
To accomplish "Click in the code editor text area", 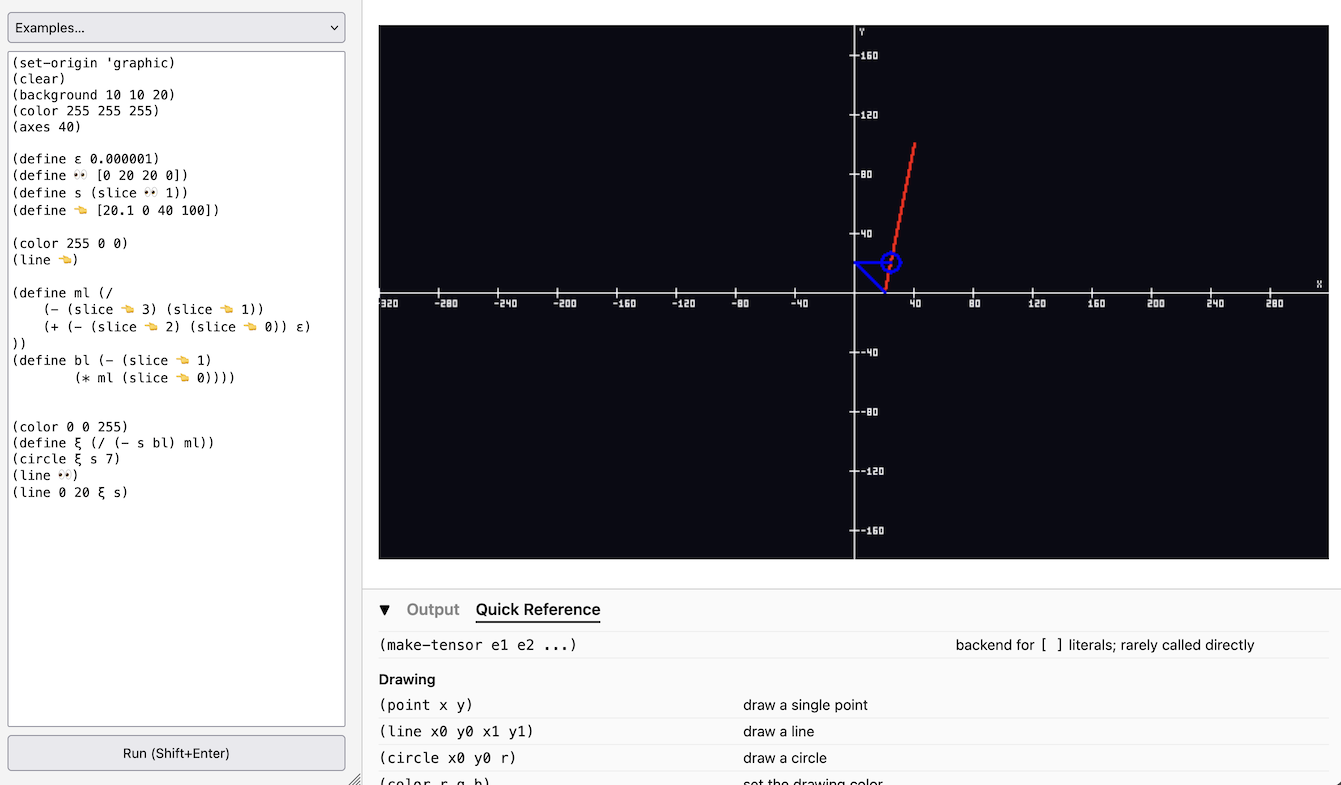I will 176,389.
